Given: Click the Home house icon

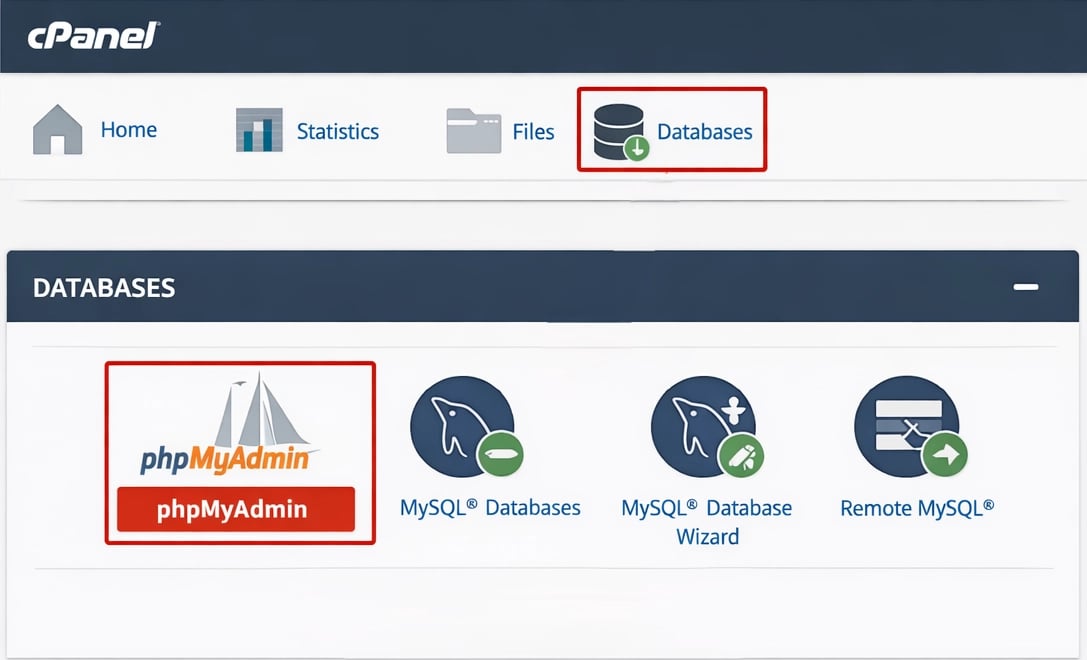Looking at the screenshot, I should (57, 130).
